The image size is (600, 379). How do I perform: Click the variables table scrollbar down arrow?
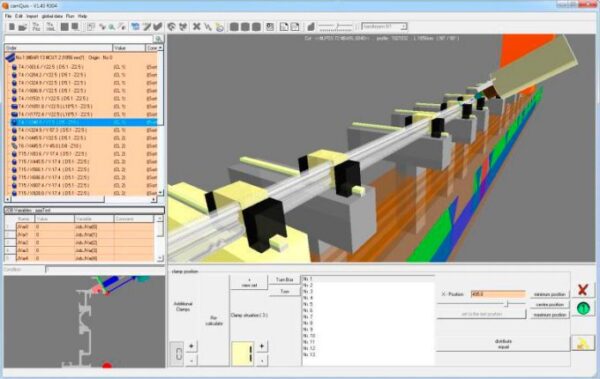pyautogui.click(x=160, y=258)
